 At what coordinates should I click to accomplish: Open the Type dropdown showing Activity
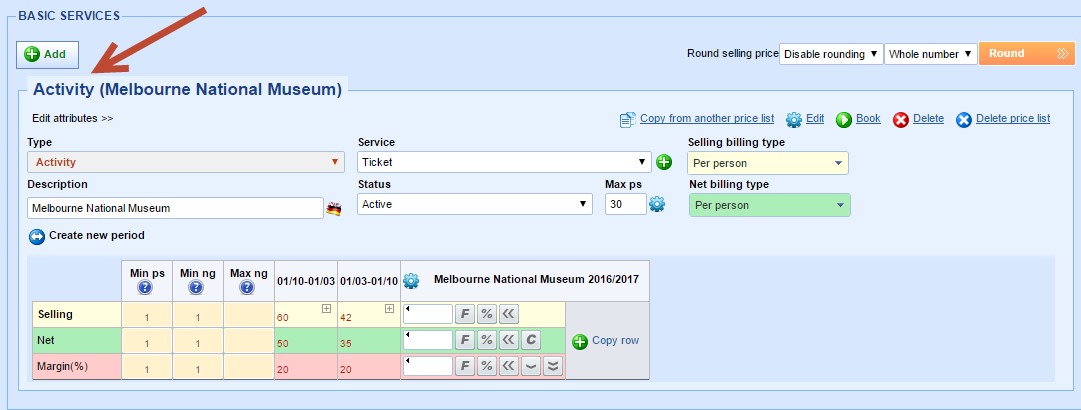(x=185, y=162)
